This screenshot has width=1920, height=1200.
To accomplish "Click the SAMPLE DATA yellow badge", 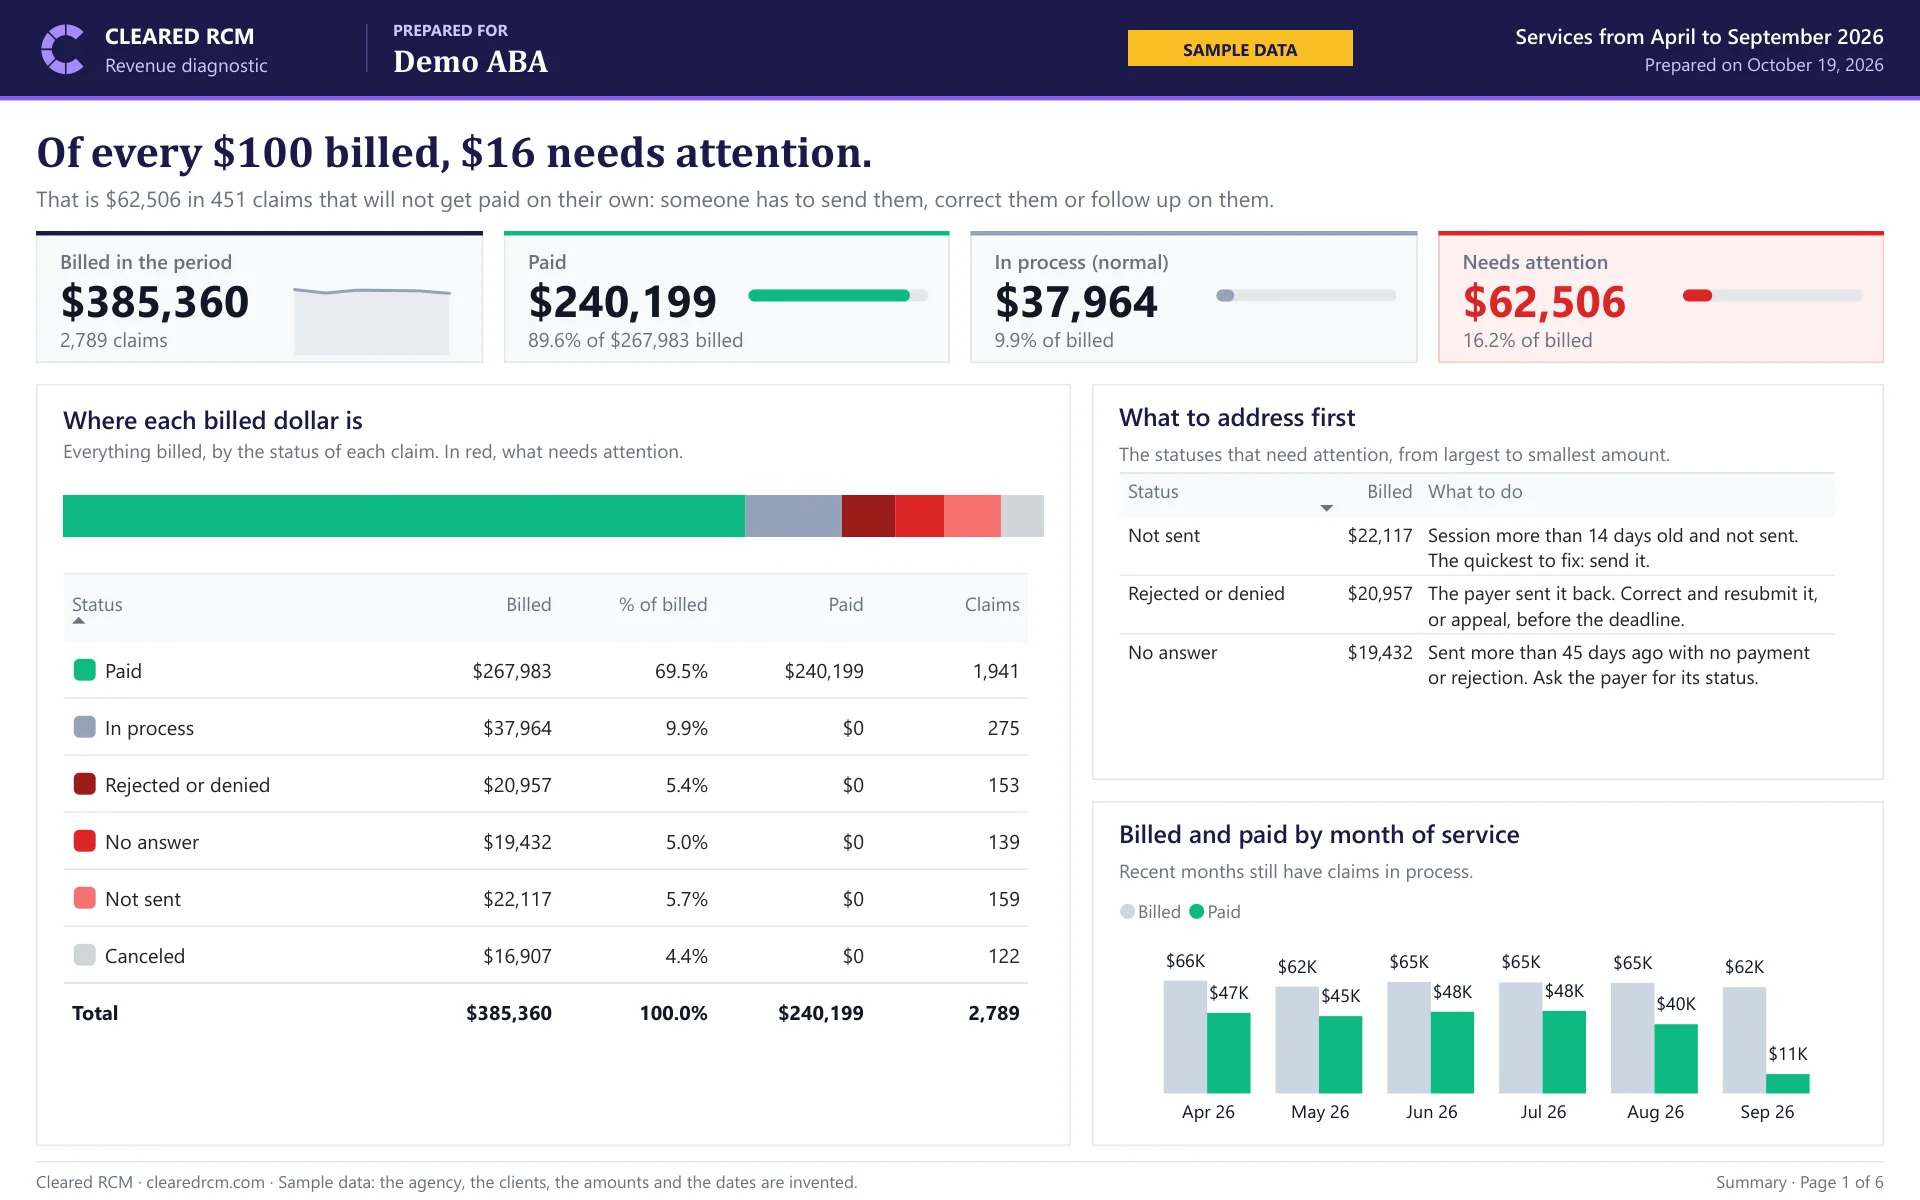I will tap(1240, 49).
